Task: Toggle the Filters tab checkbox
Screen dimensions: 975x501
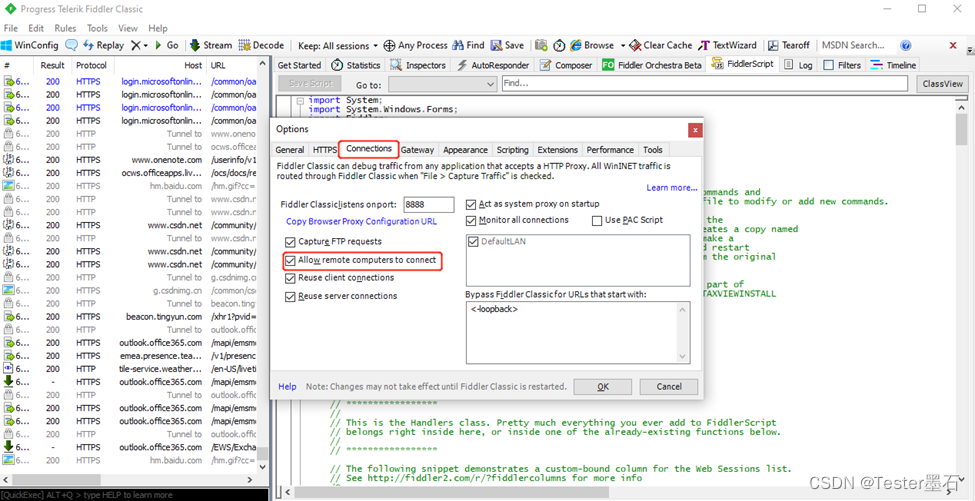Action: pyautogui.click(x=828, y=65)
